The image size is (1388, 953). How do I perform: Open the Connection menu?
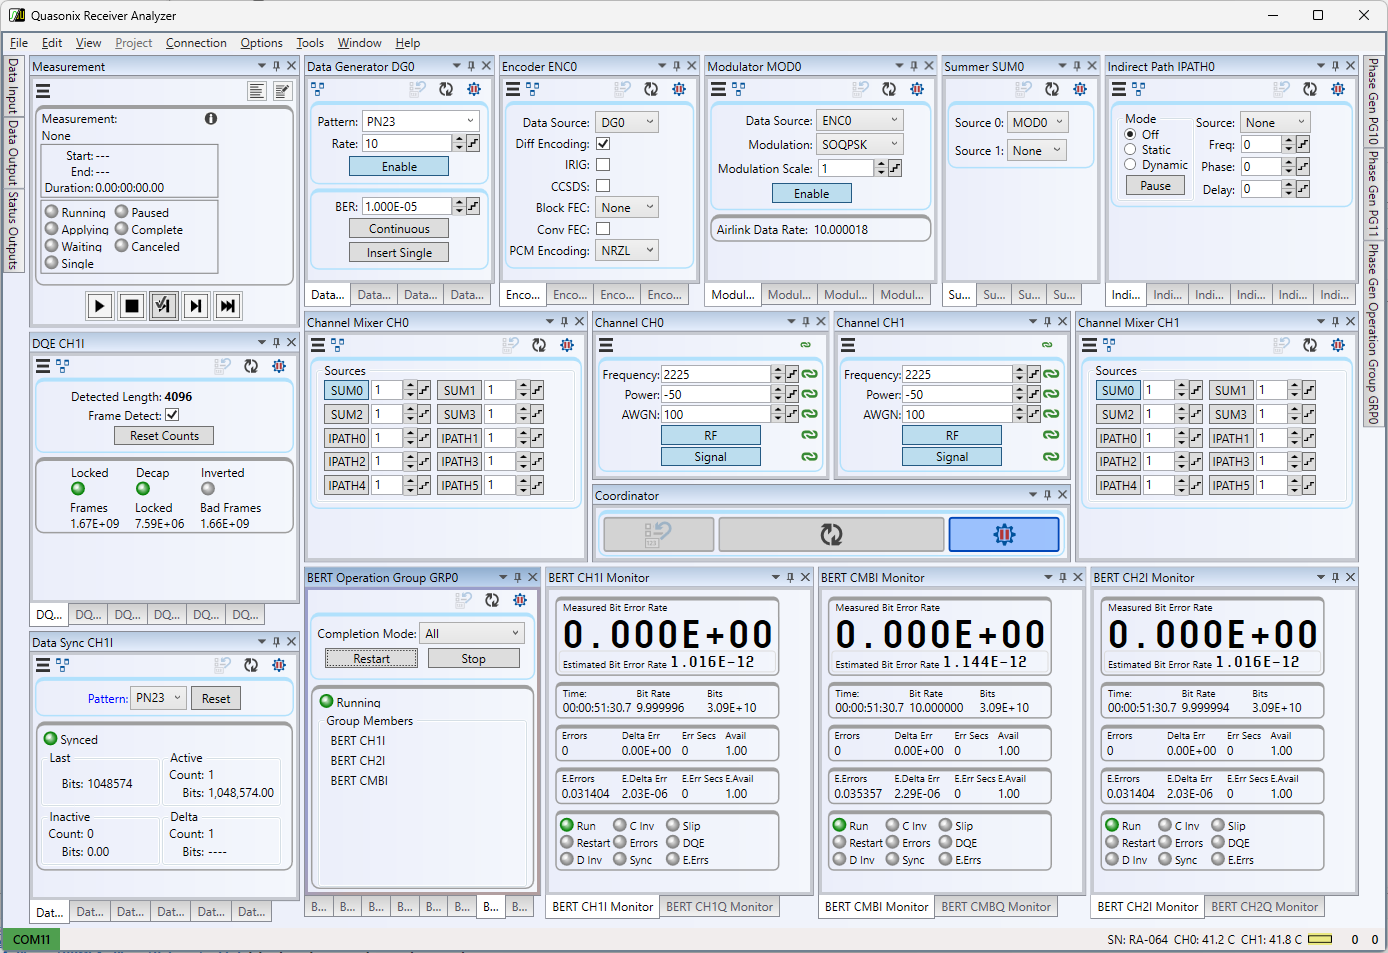(196, 43)
